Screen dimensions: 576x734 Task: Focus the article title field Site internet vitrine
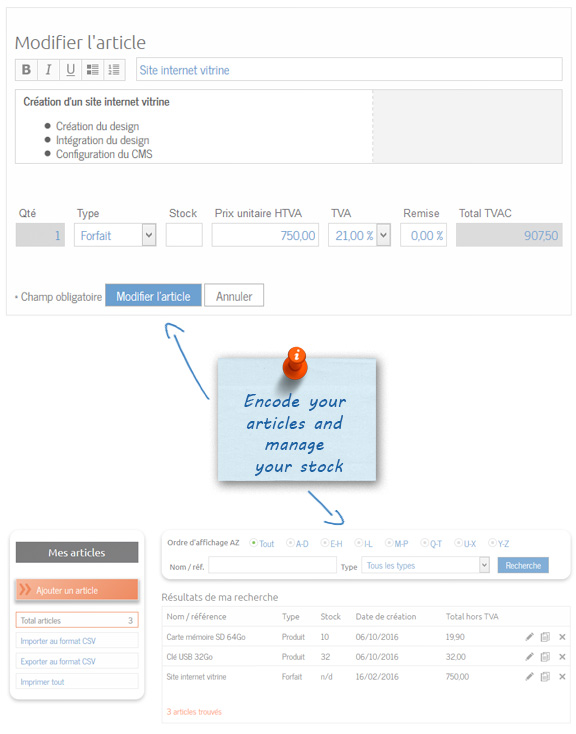tap(349, 70)
